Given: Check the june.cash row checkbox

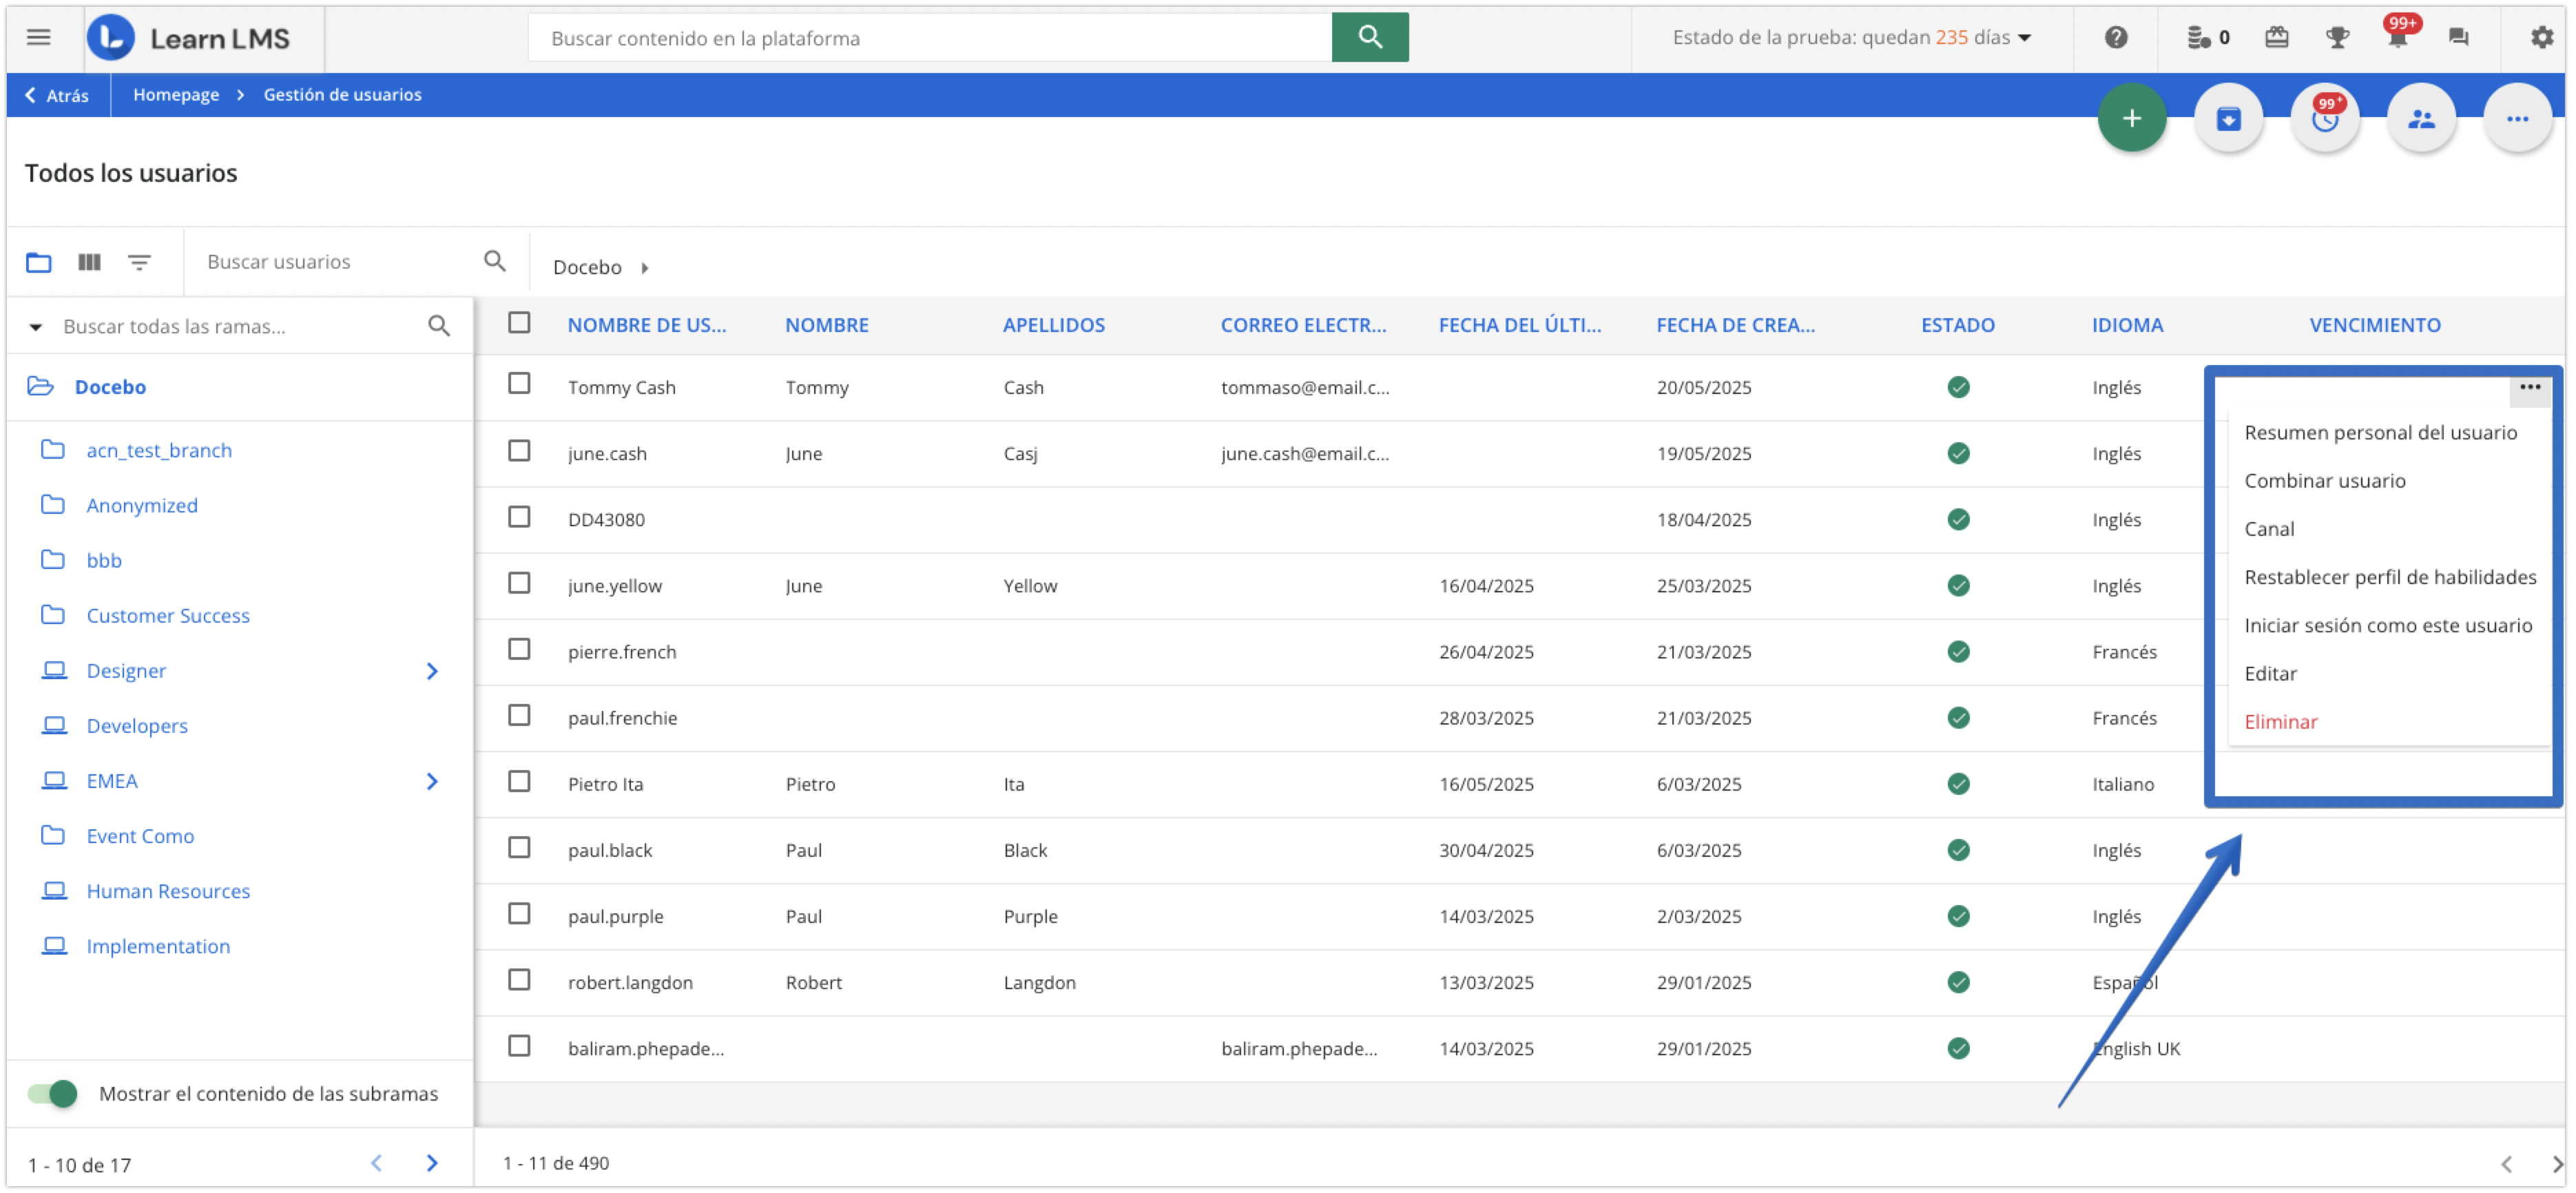Looking at the screenshot, I should pyautogui.click(x=519, y=451).
